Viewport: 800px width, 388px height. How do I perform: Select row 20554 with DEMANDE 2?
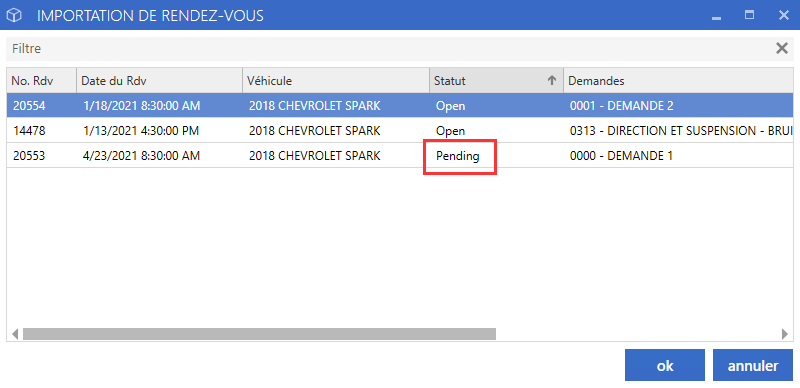(400, 106)
